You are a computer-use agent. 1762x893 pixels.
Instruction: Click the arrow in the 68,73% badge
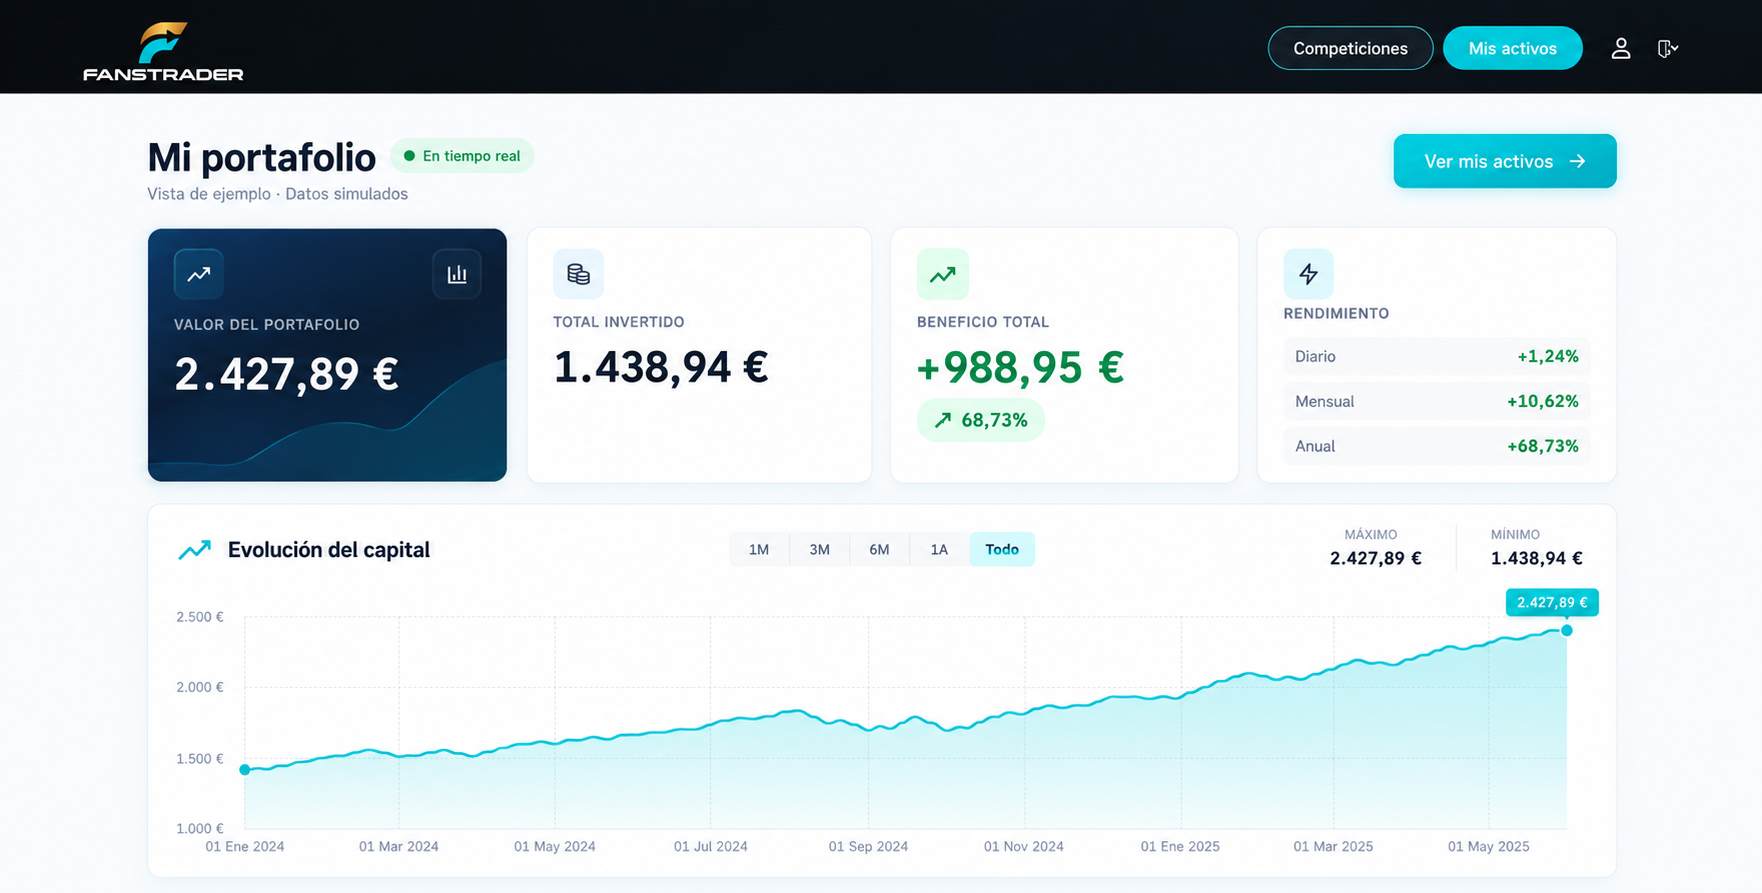(943, 420)
